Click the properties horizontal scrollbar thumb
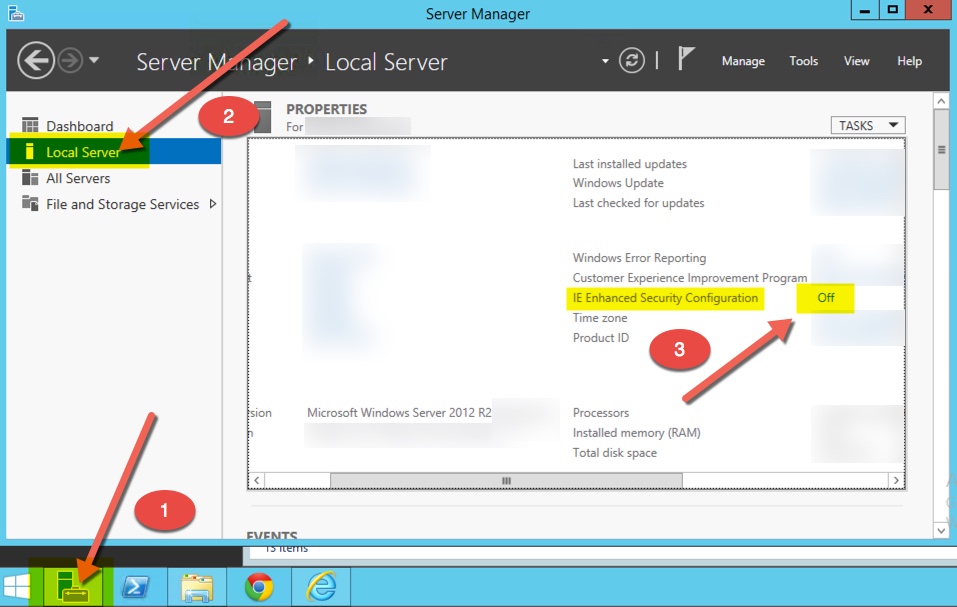 (506, 481)
